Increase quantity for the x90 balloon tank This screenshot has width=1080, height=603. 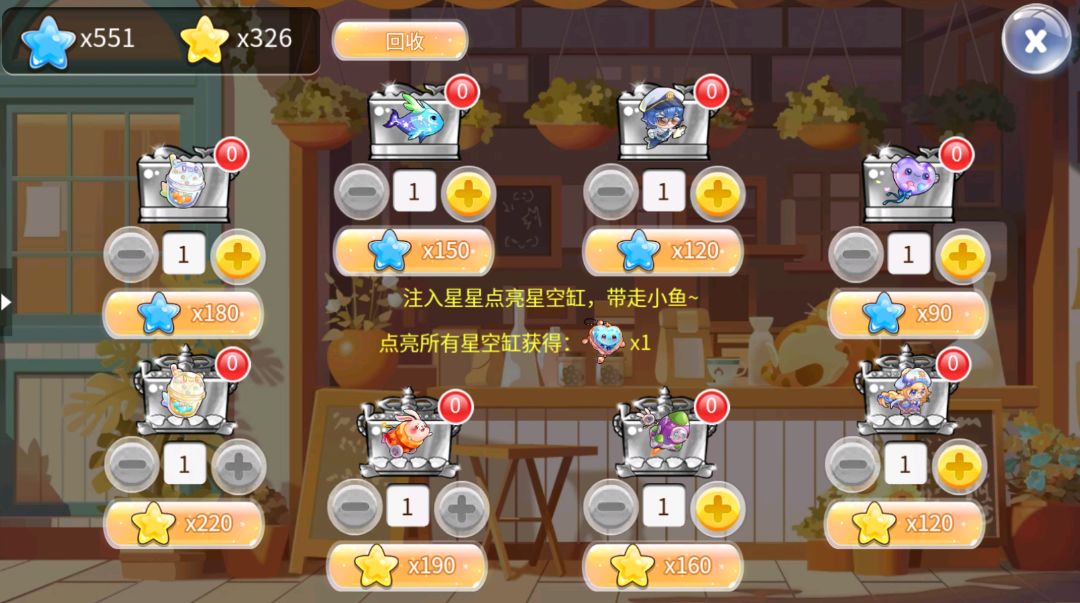tap(962, 256)
